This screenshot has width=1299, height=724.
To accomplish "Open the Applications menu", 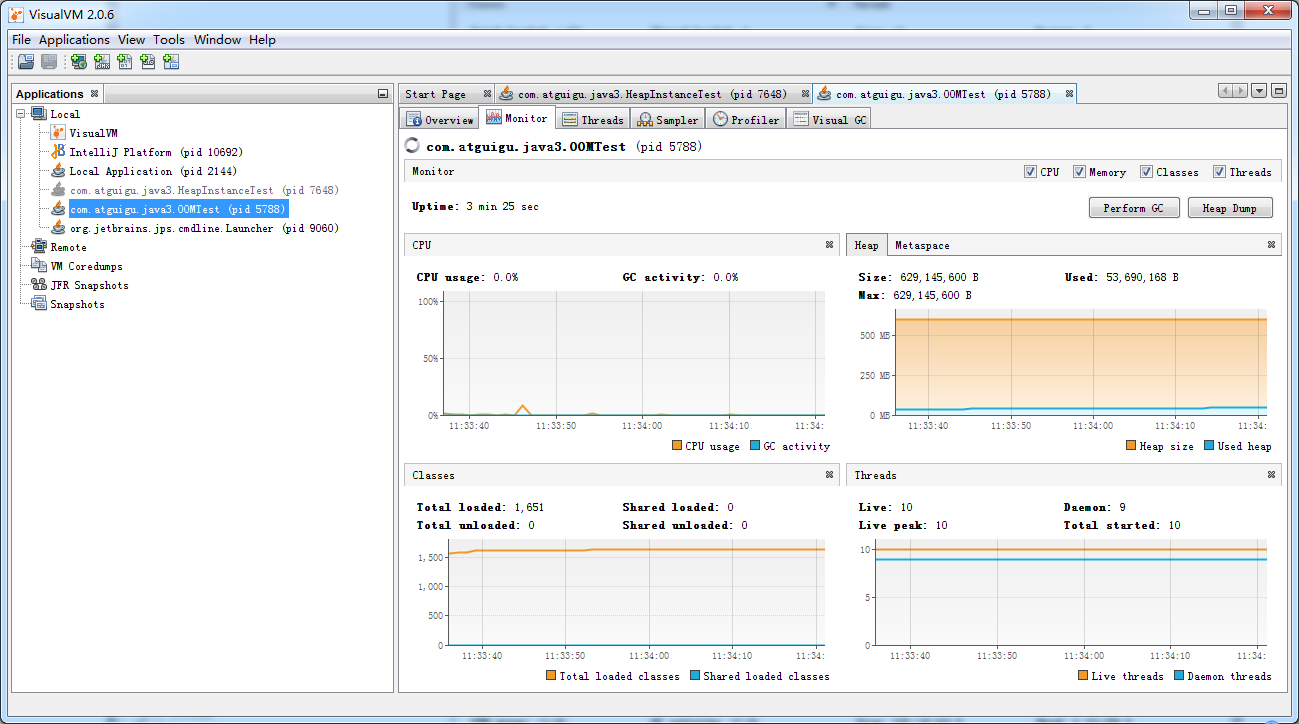I will coord(74,40).
